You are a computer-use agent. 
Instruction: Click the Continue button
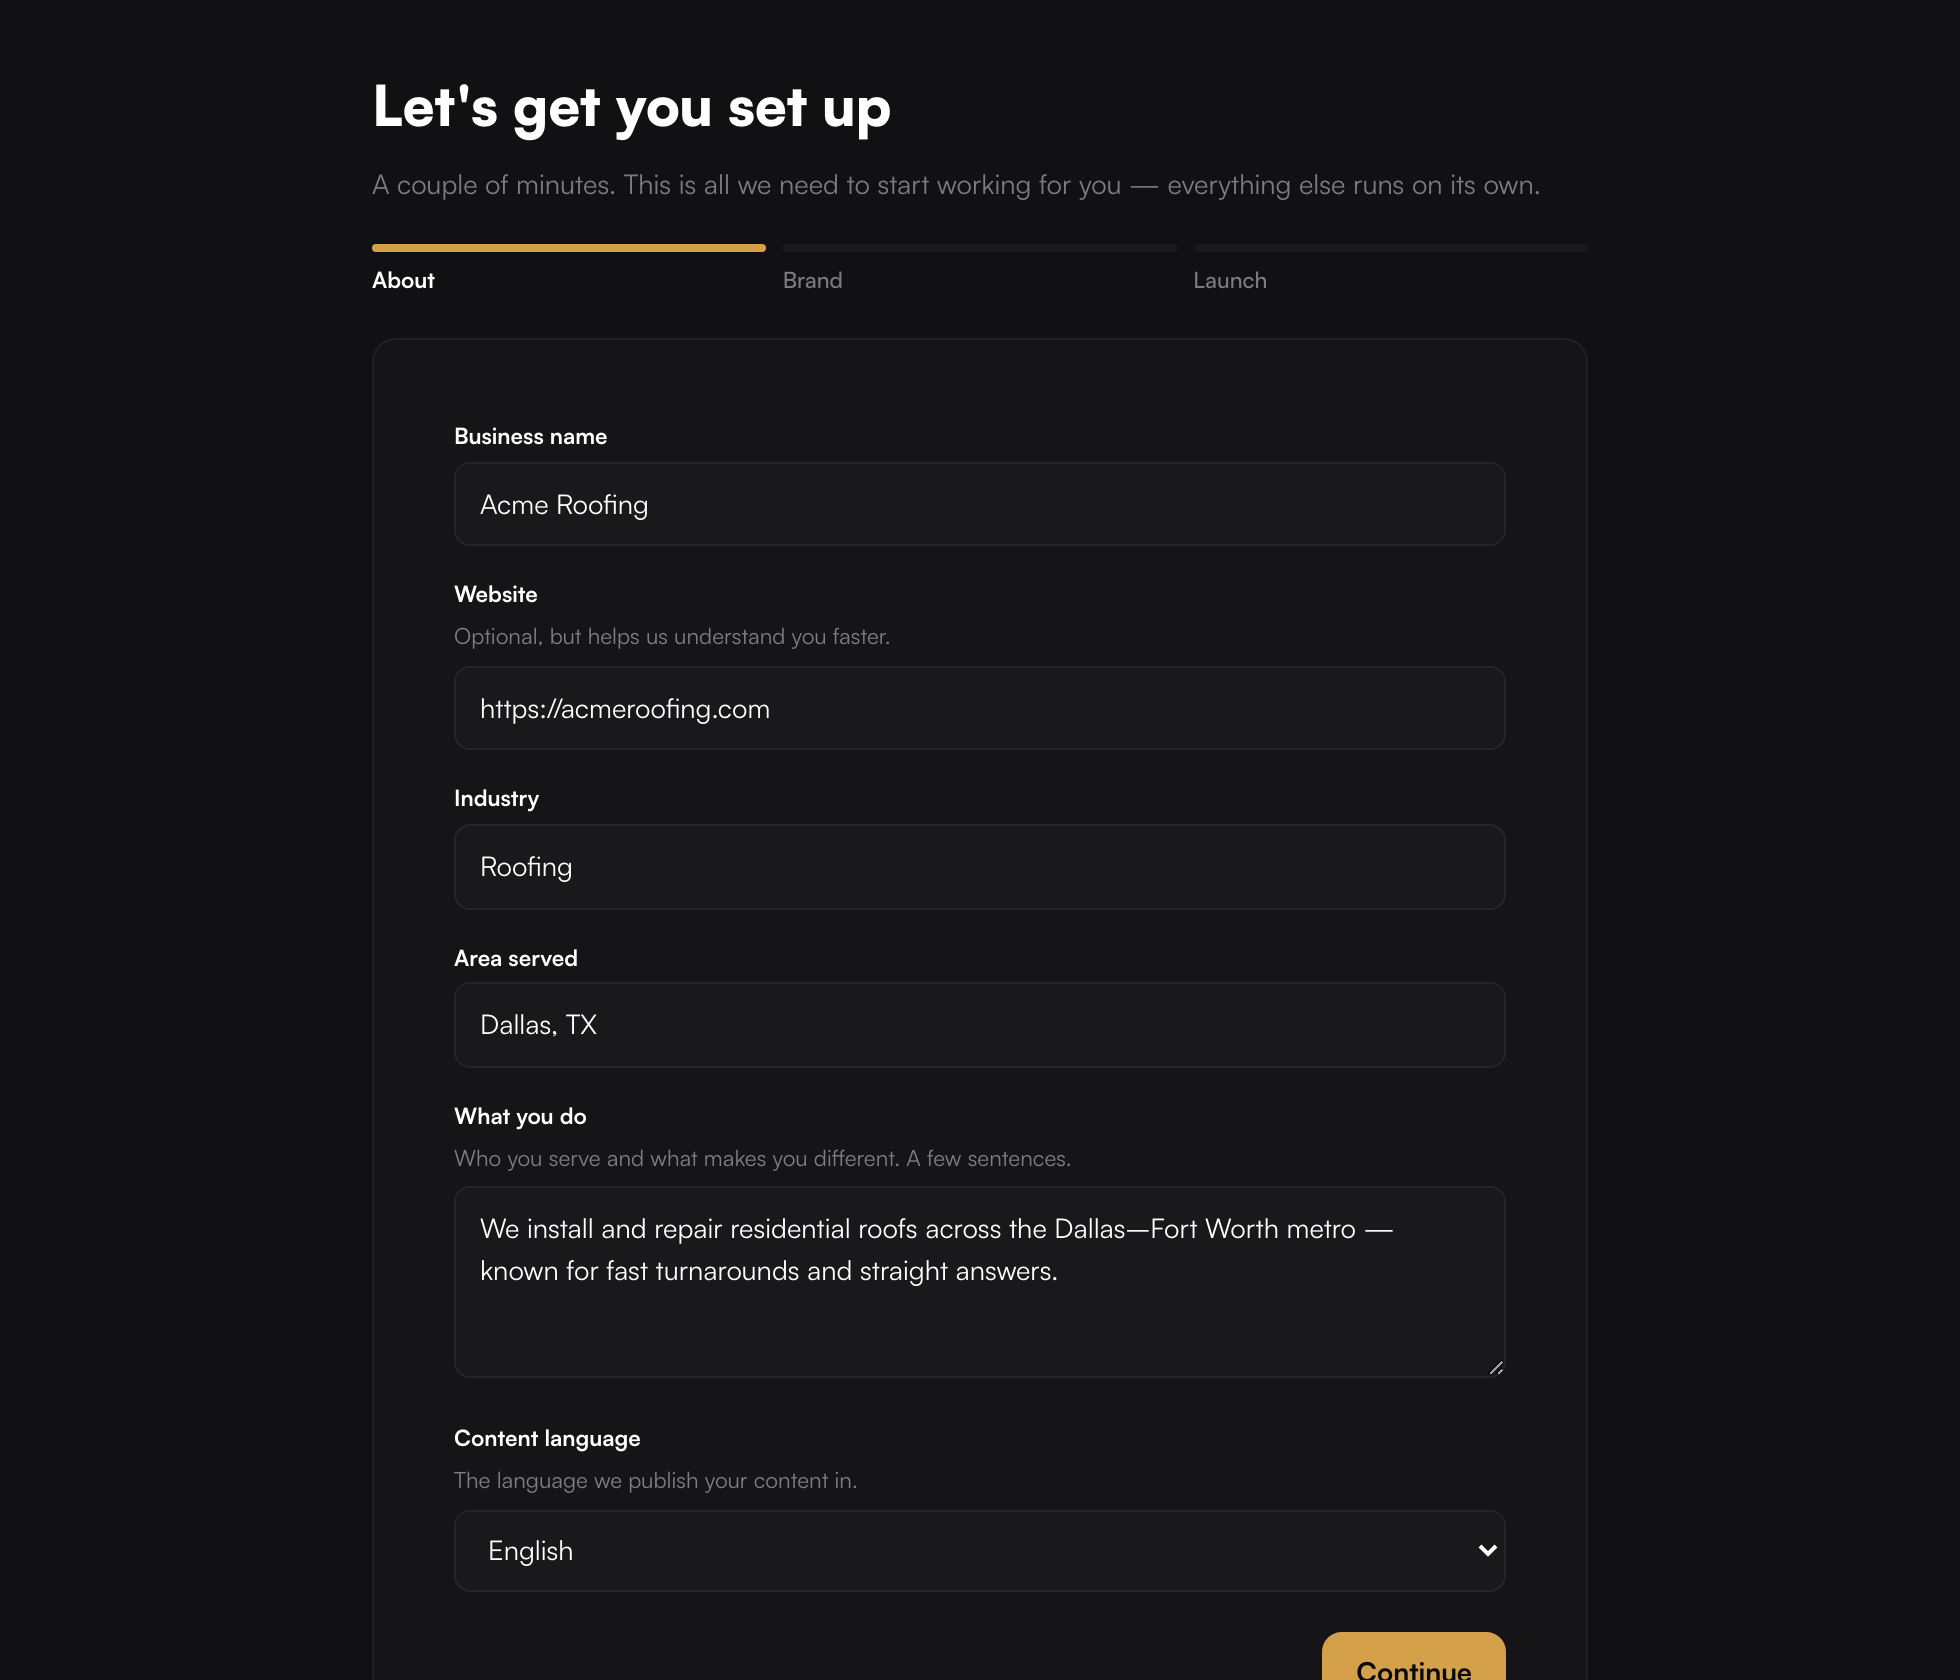tap(1413, 1657)
